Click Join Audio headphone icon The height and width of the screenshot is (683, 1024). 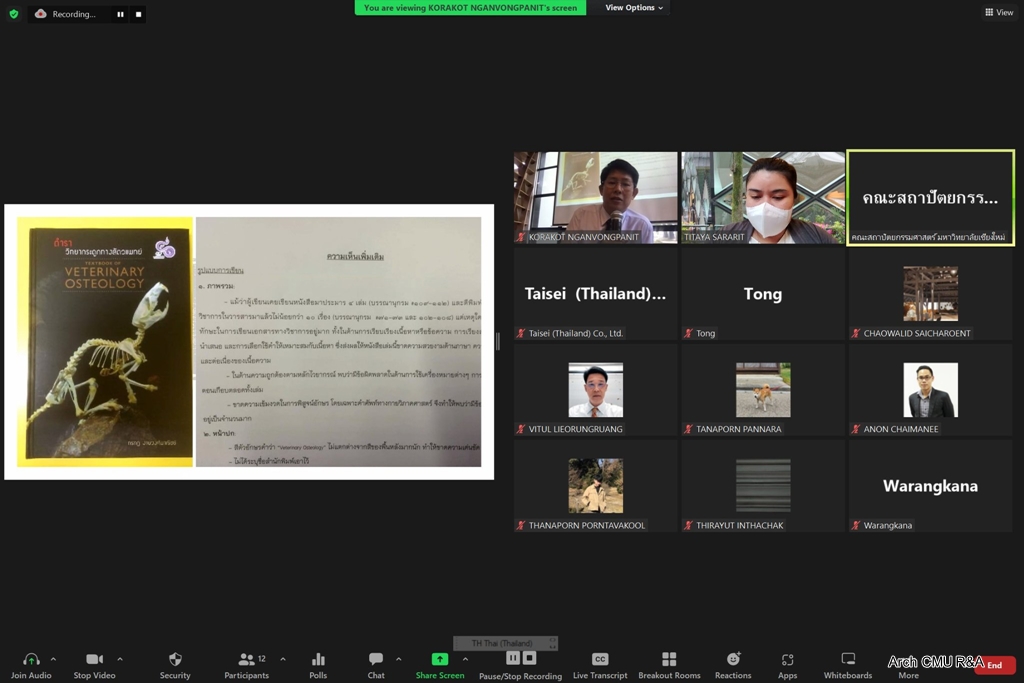[x=31, y=659]
